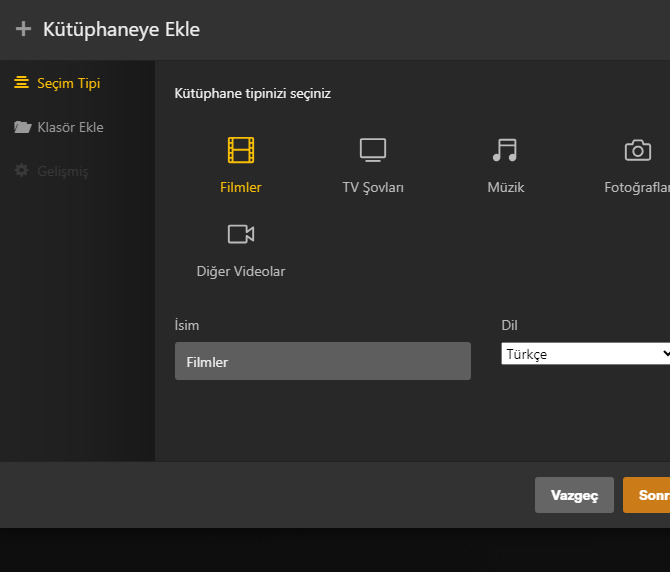The image size is (670, 572).
Task: Click the gear icon beside Gelişmiş
Action: pos(21,170)
